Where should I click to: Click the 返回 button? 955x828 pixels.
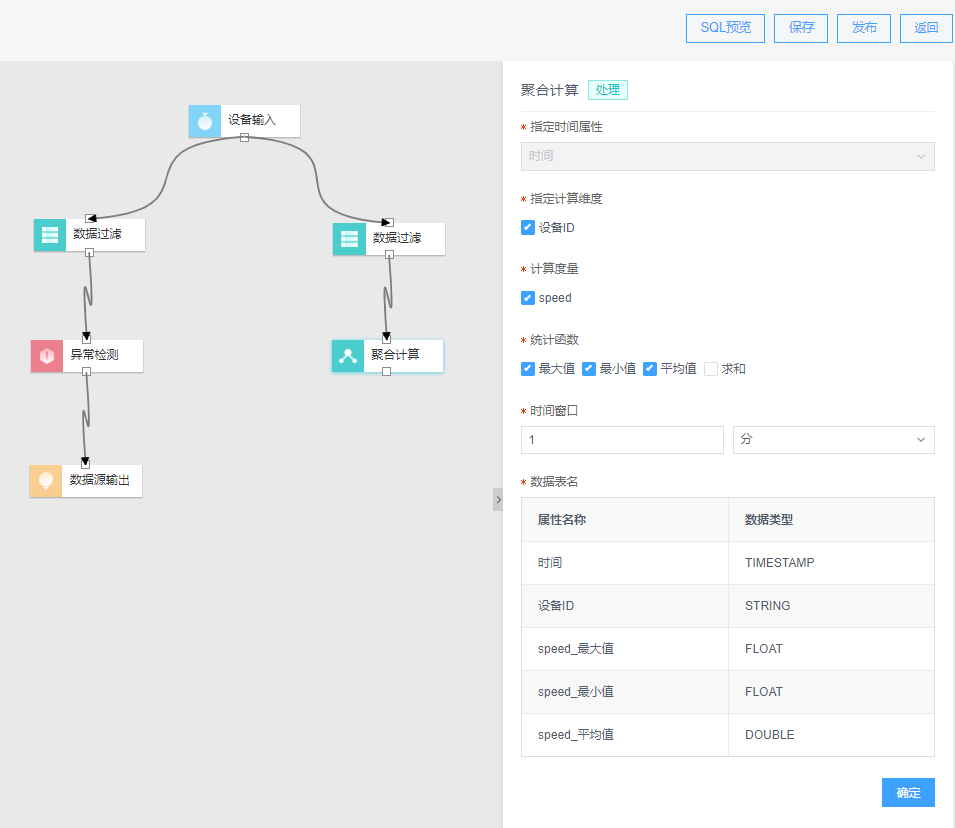click(x=926, y=28)
